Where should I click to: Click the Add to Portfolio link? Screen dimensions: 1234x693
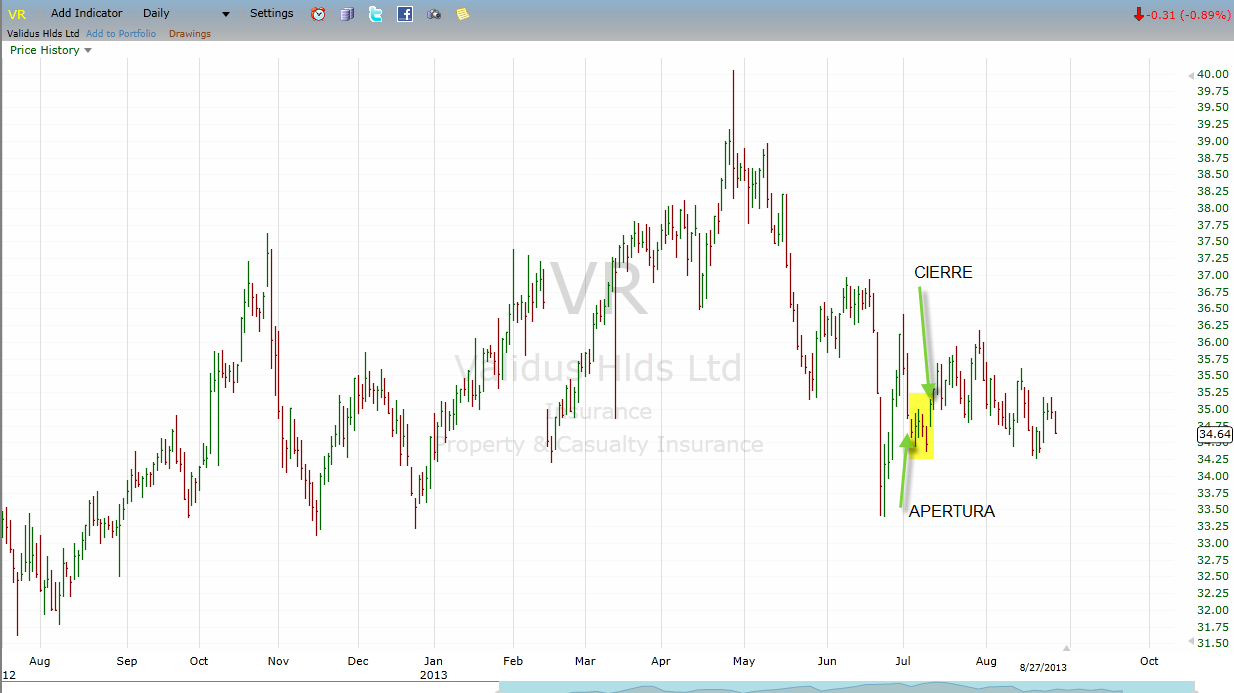tap(121, 34)
